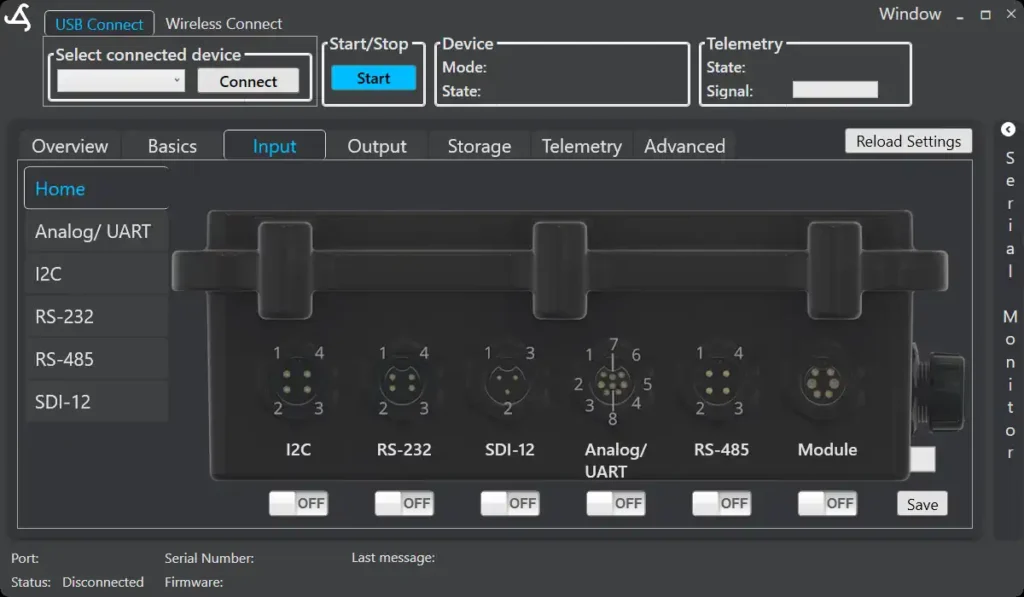Click the Telemetry State label
Image resolution: width=1024 pixels, height=597 pixels.
[x=726, y=67]
